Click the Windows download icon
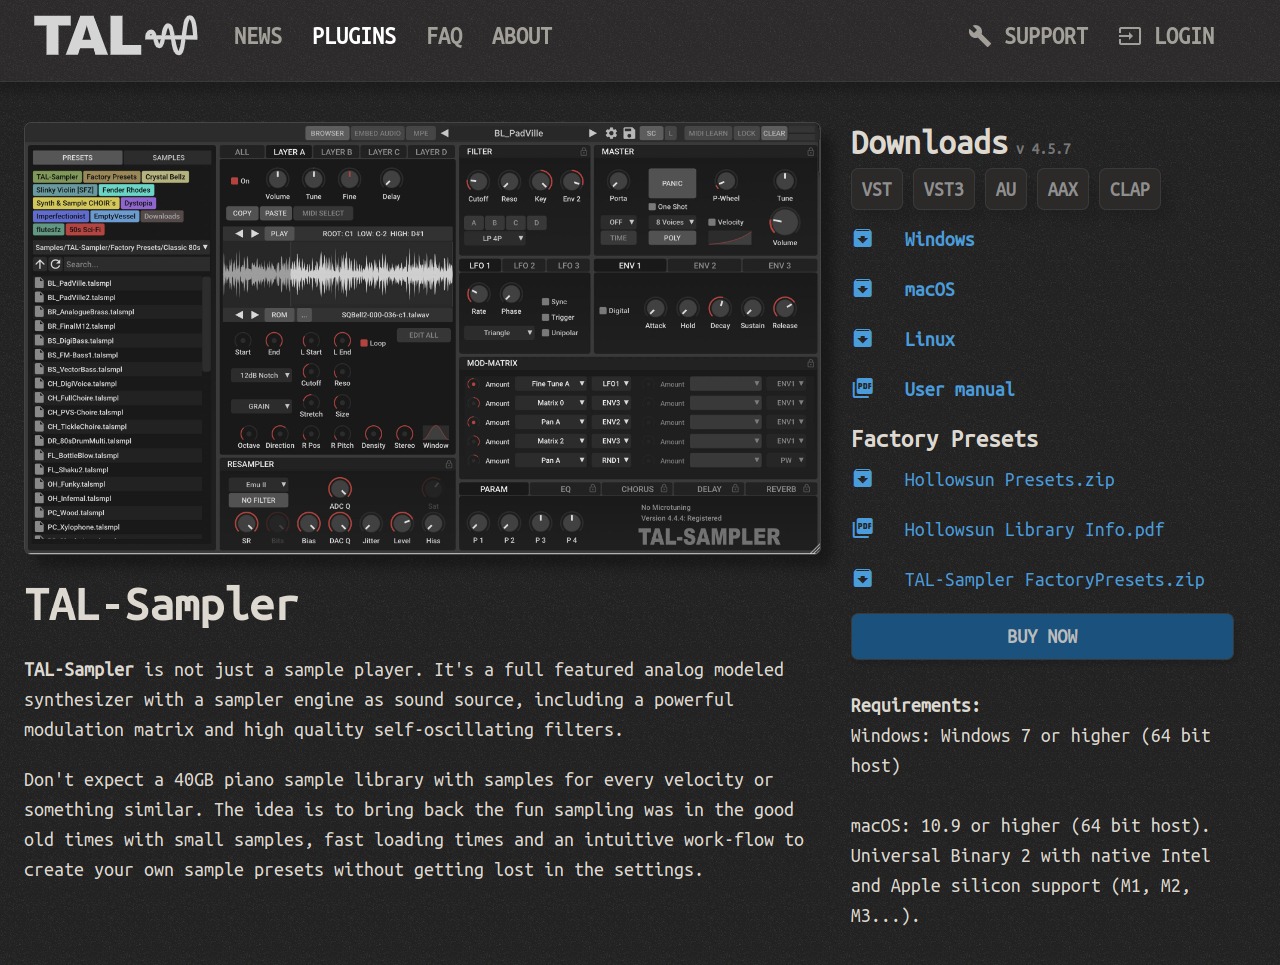1280x965 pixels. 862,239
